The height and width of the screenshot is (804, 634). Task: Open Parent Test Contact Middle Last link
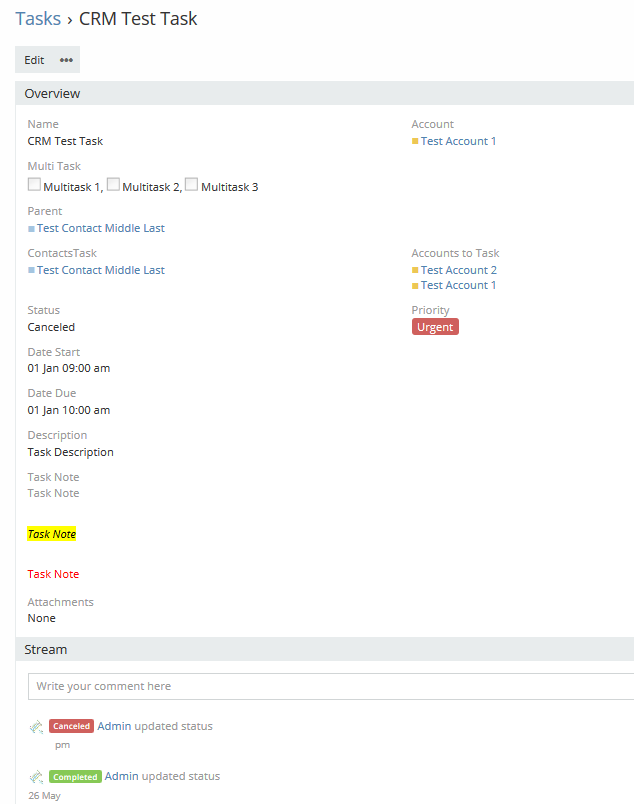(100, 229)
